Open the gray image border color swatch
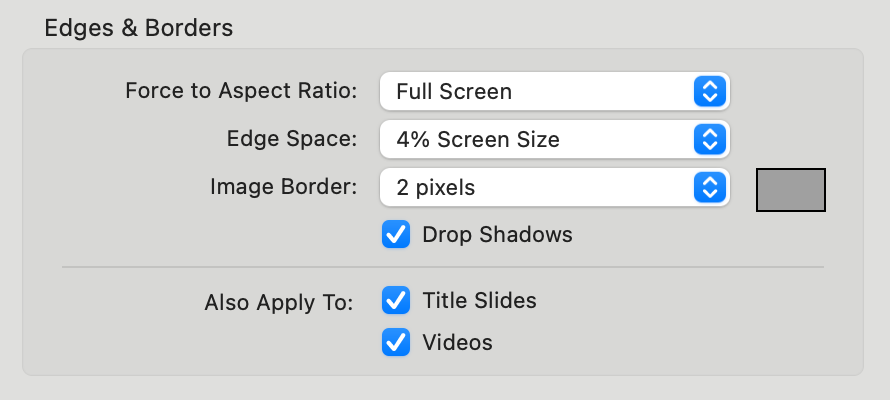Image resolution: width=890 pixels, height=400 pixels. click(790, 190)
